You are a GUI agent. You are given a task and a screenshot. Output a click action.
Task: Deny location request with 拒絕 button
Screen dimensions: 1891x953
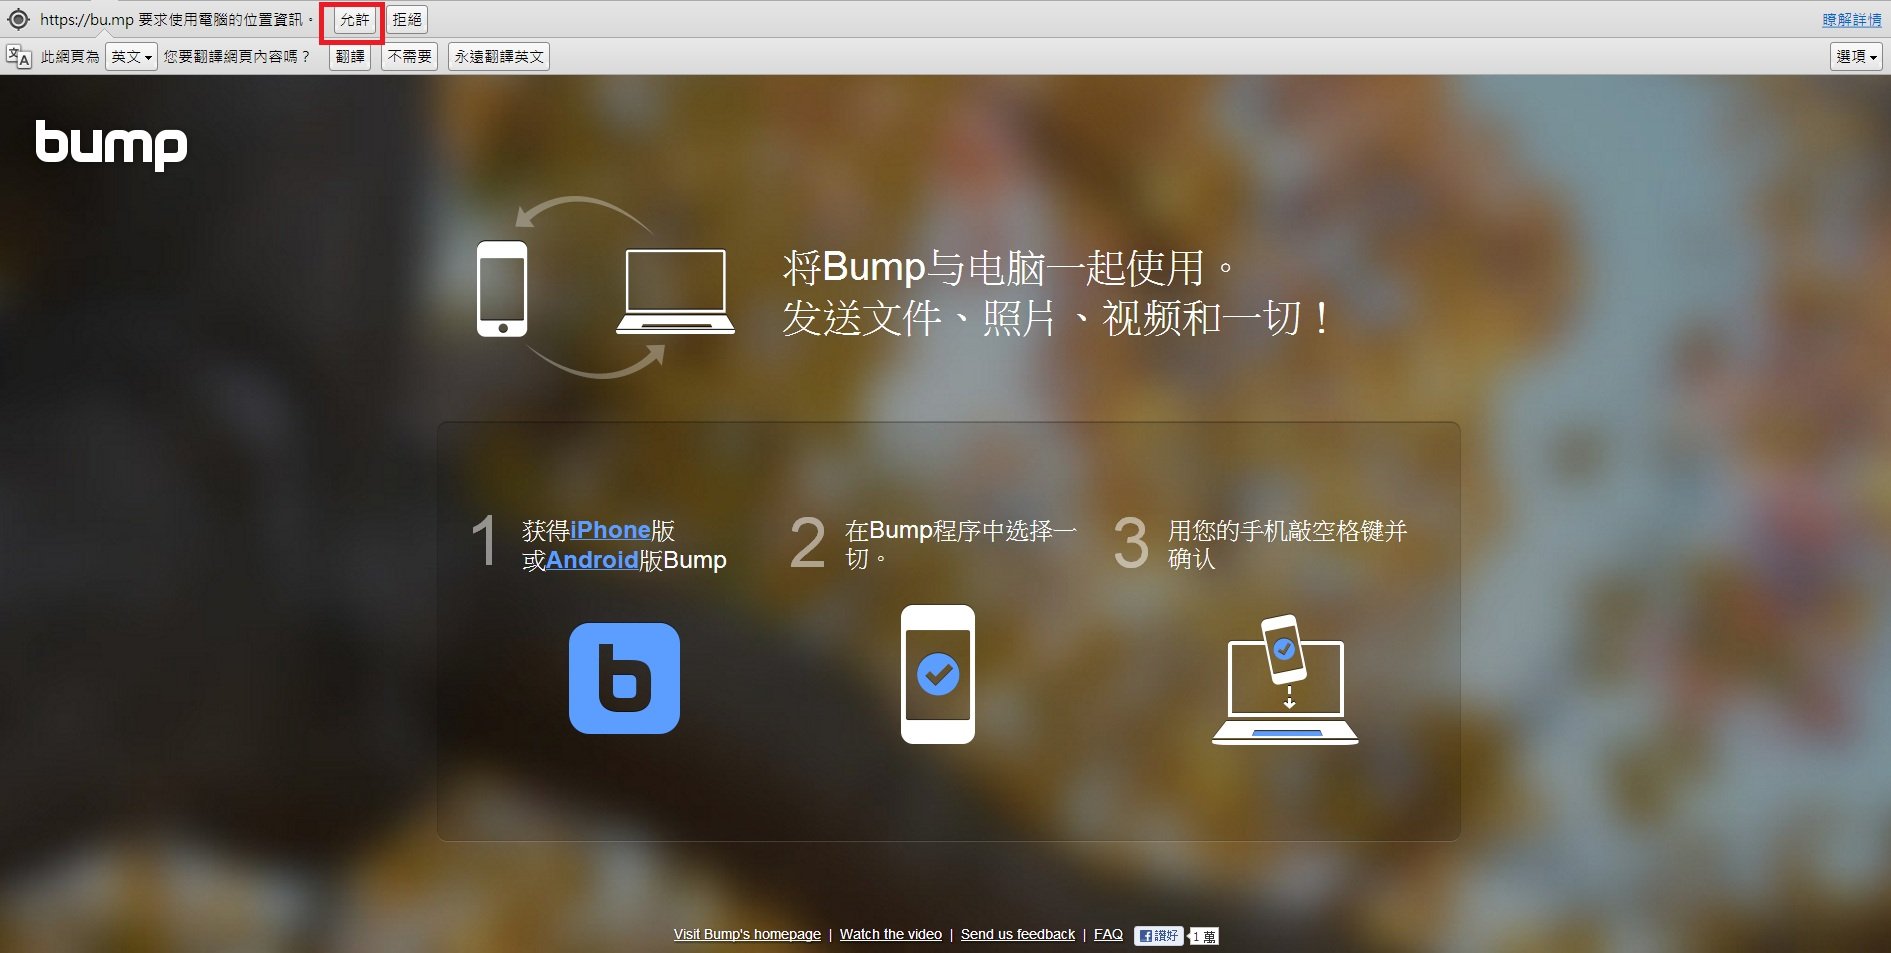pyautogui.click(x=407, y=20)
